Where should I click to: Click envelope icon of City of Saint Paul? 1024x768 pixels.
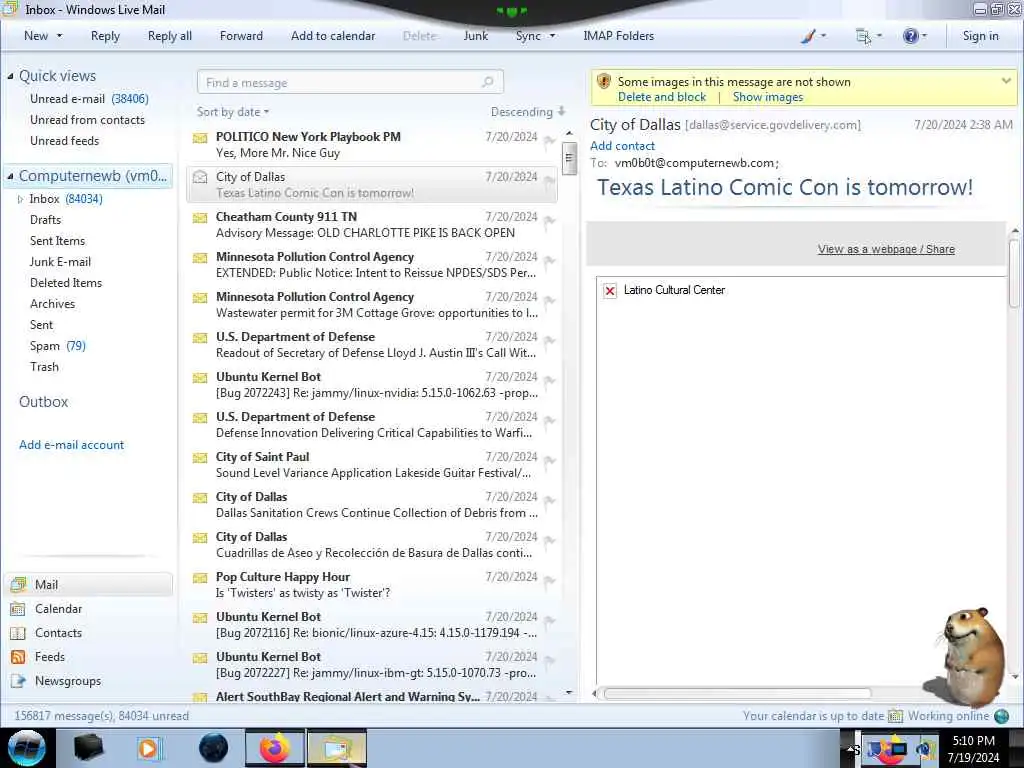click(200, 458)
